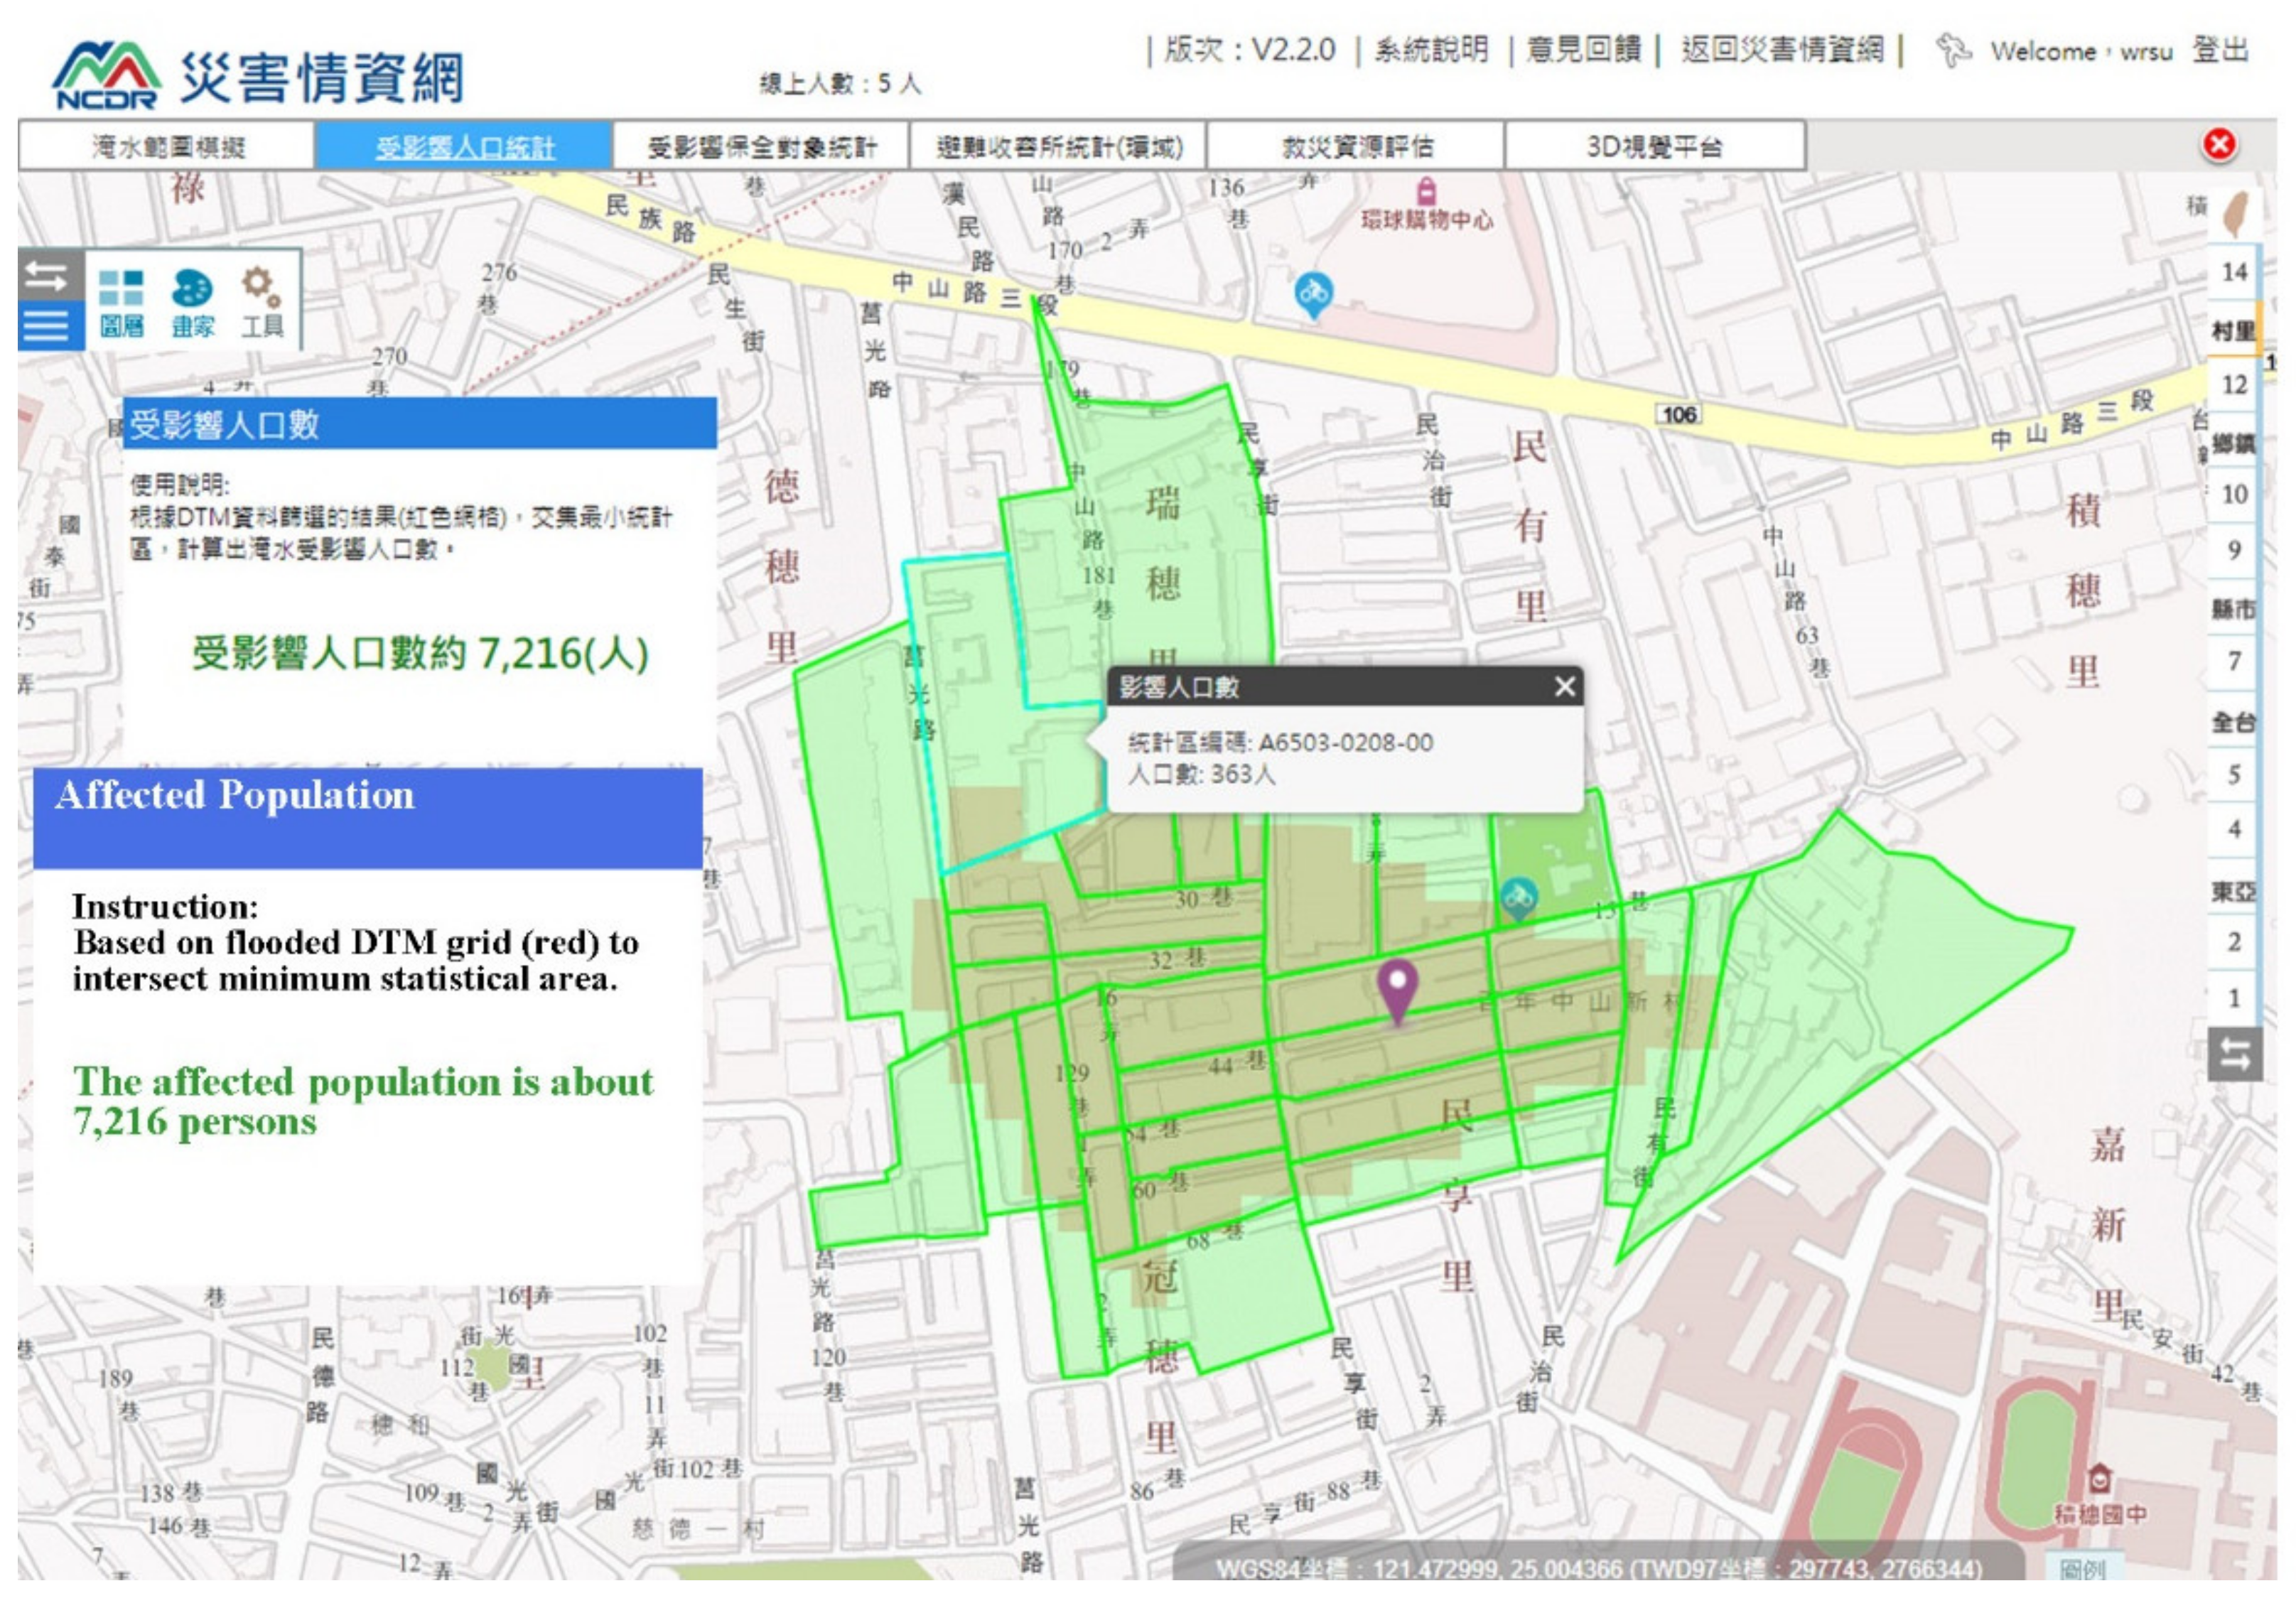This screenshot has height=1603, width=2296.
Task: Click the 登出 logout link
Action: [2220, 50]
